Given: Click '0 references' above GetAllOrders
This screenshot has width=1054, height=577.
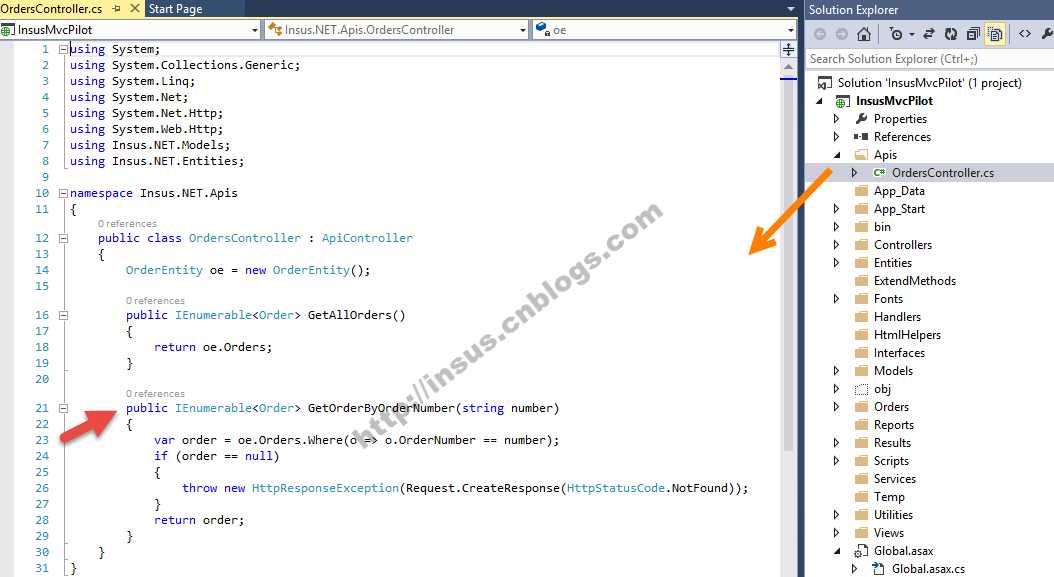Looking at the screenshot, I should pos(155,301).
